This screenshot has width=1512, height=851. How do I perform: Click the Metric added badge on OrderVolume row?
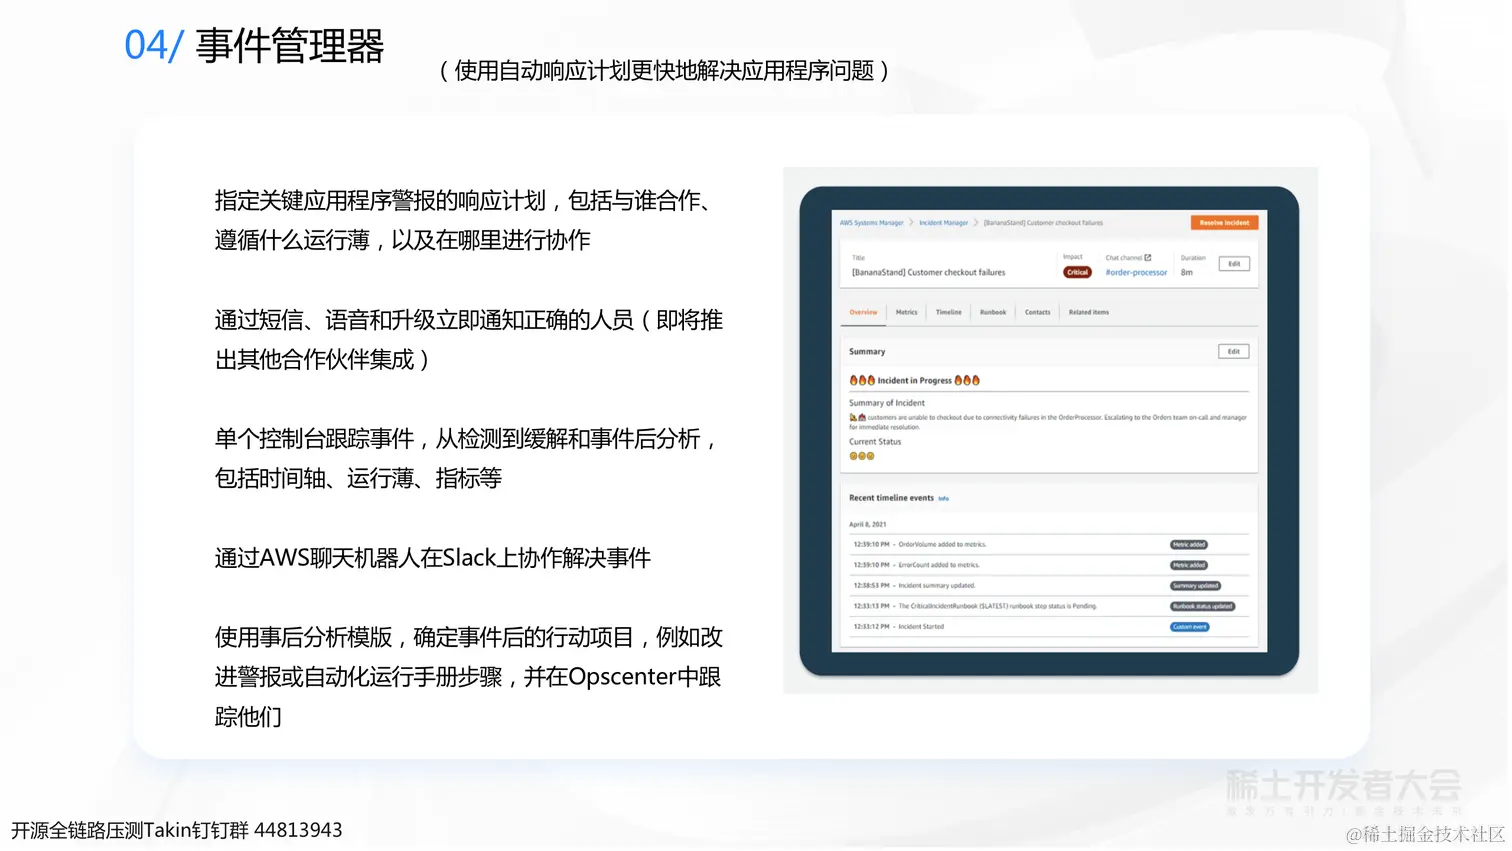point(1189,545)
